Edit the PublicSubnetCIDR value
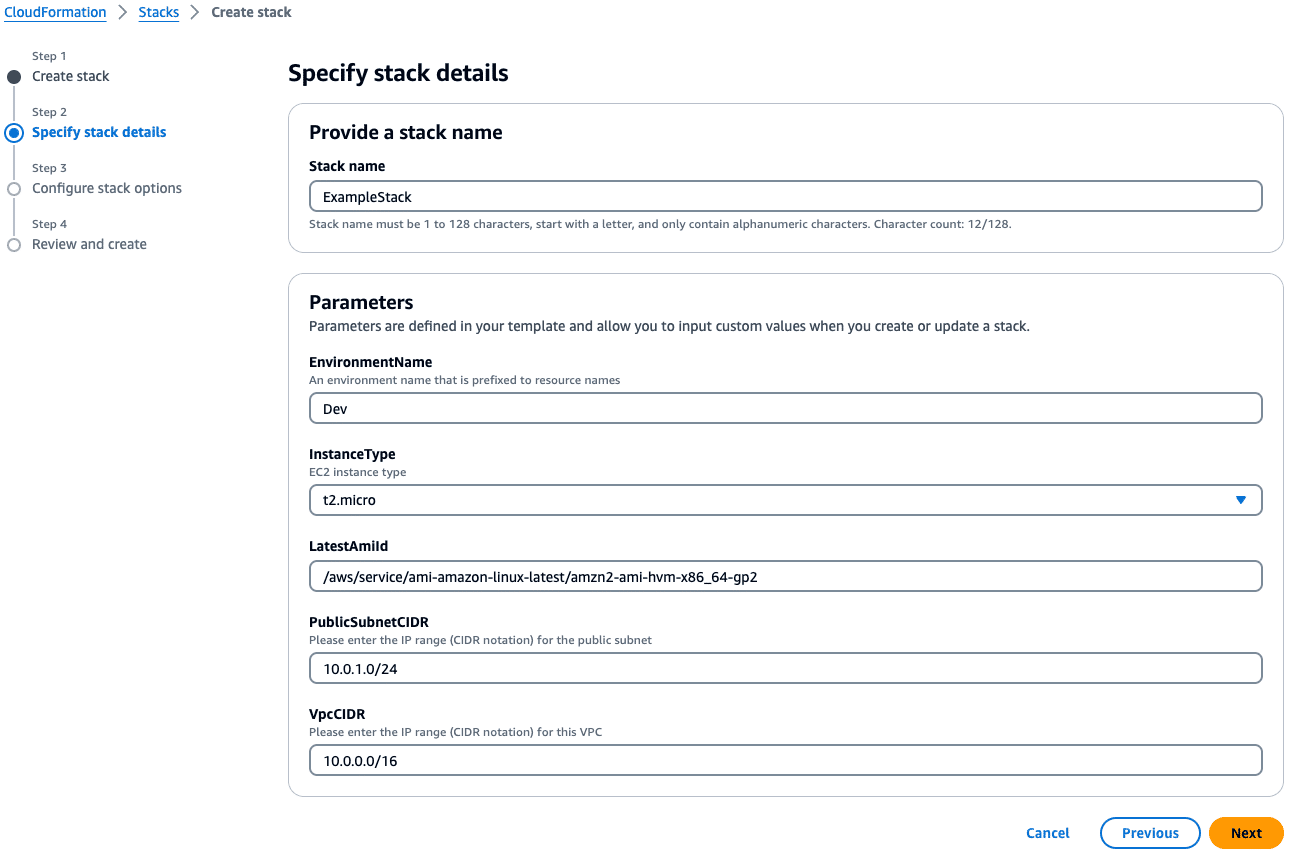 (x=785, y=668)
